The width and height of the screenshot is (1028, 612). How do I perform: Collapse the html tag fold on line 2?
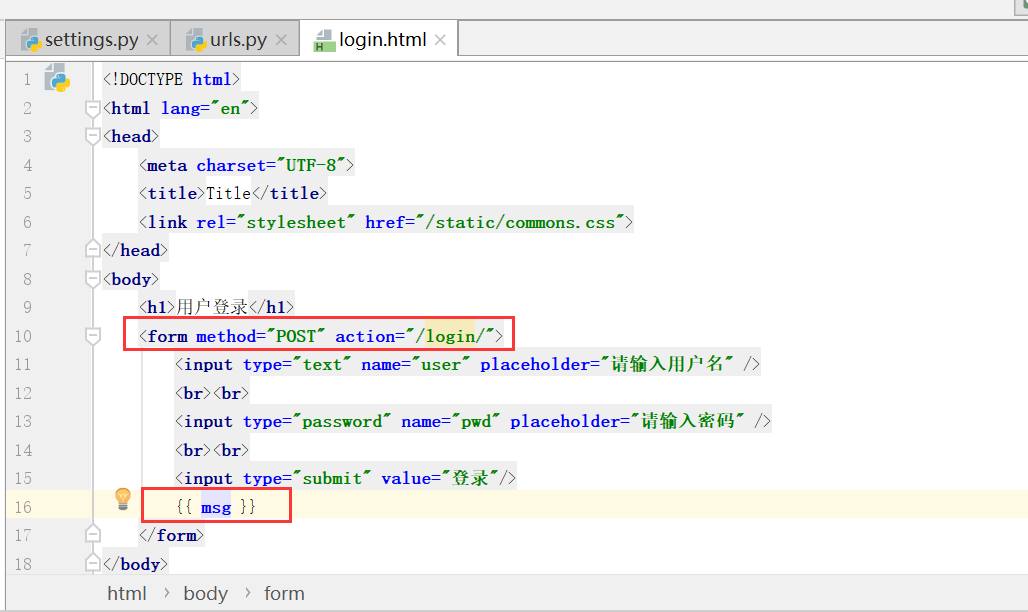pyautogui.click(x=92, y=108)
